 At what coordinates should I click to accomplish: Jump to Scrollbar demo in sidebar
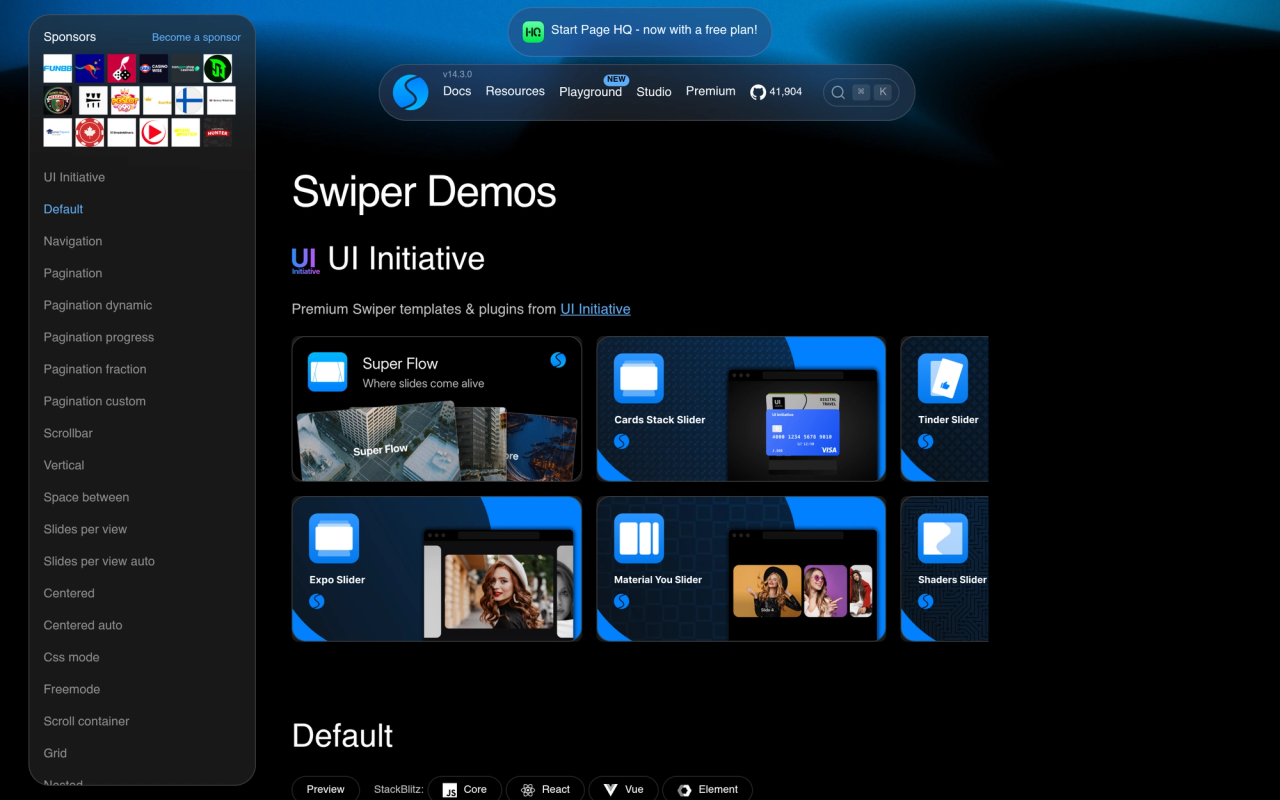click(68, 433)
